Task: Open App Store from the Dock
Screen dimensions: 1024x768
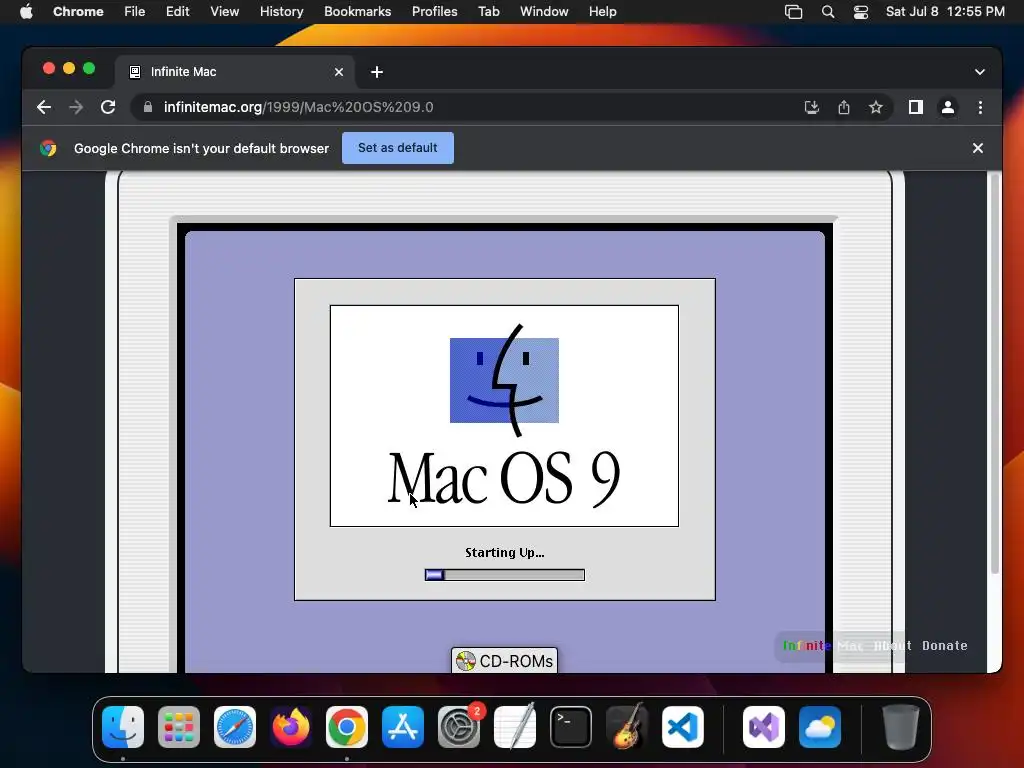Action: point(403,727)
